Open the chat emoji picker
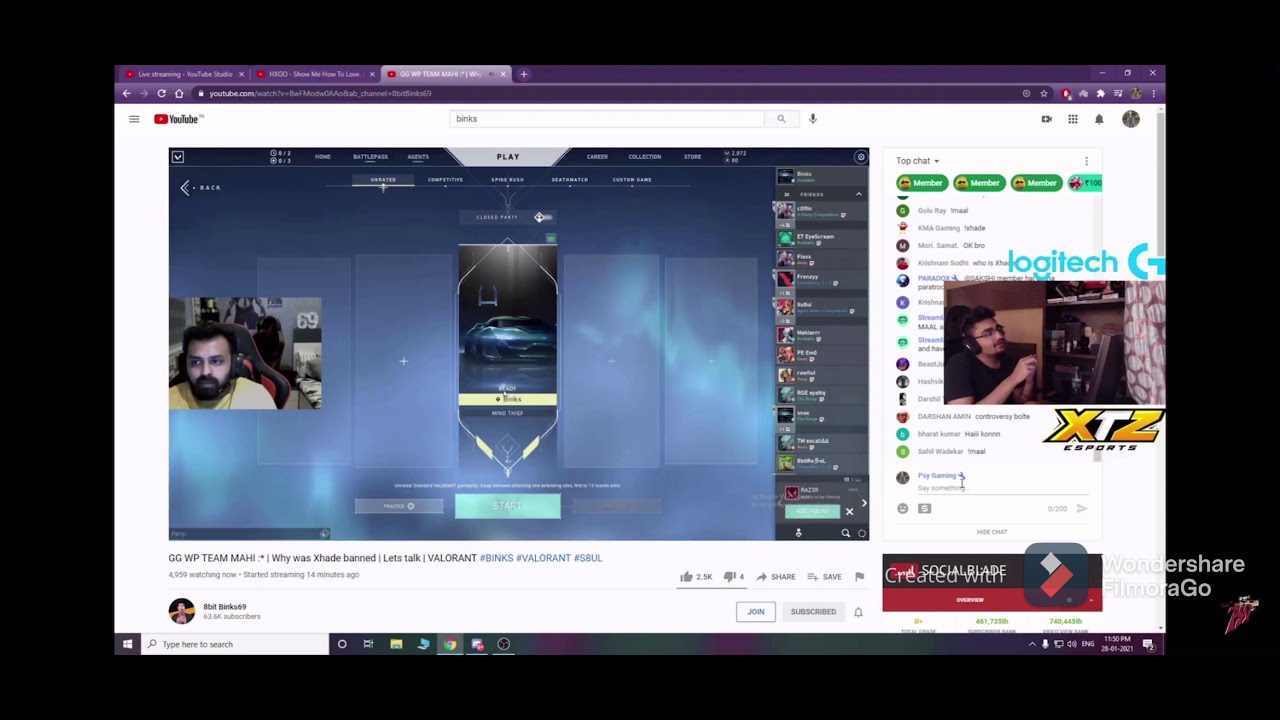Image resolution: width=1280 pixels, height=720 pixels. [x=902, y=509]
